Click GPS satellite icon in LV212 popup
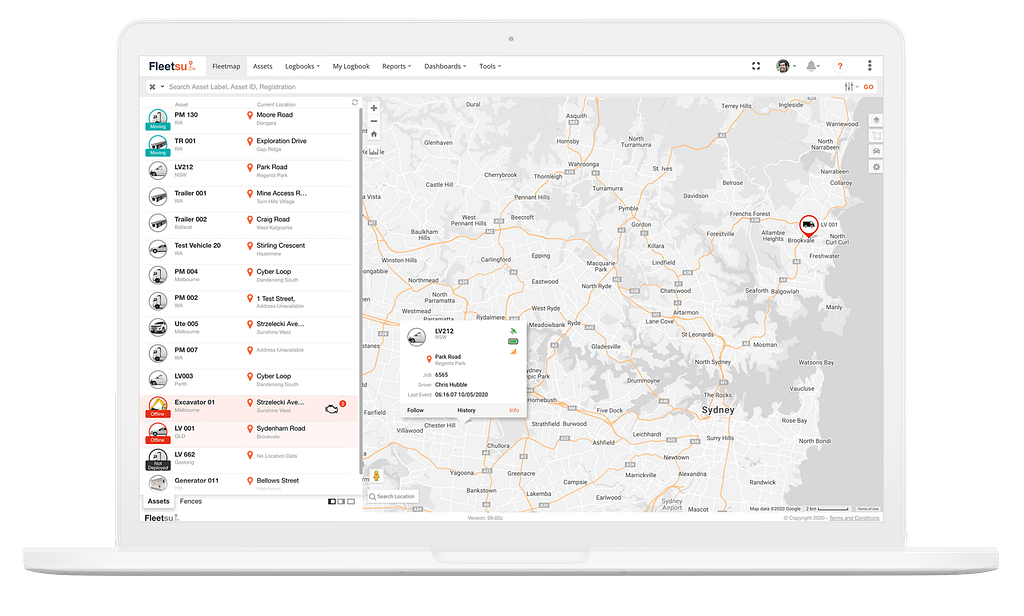Screen dimensions: 1024x616 (513, 331)
